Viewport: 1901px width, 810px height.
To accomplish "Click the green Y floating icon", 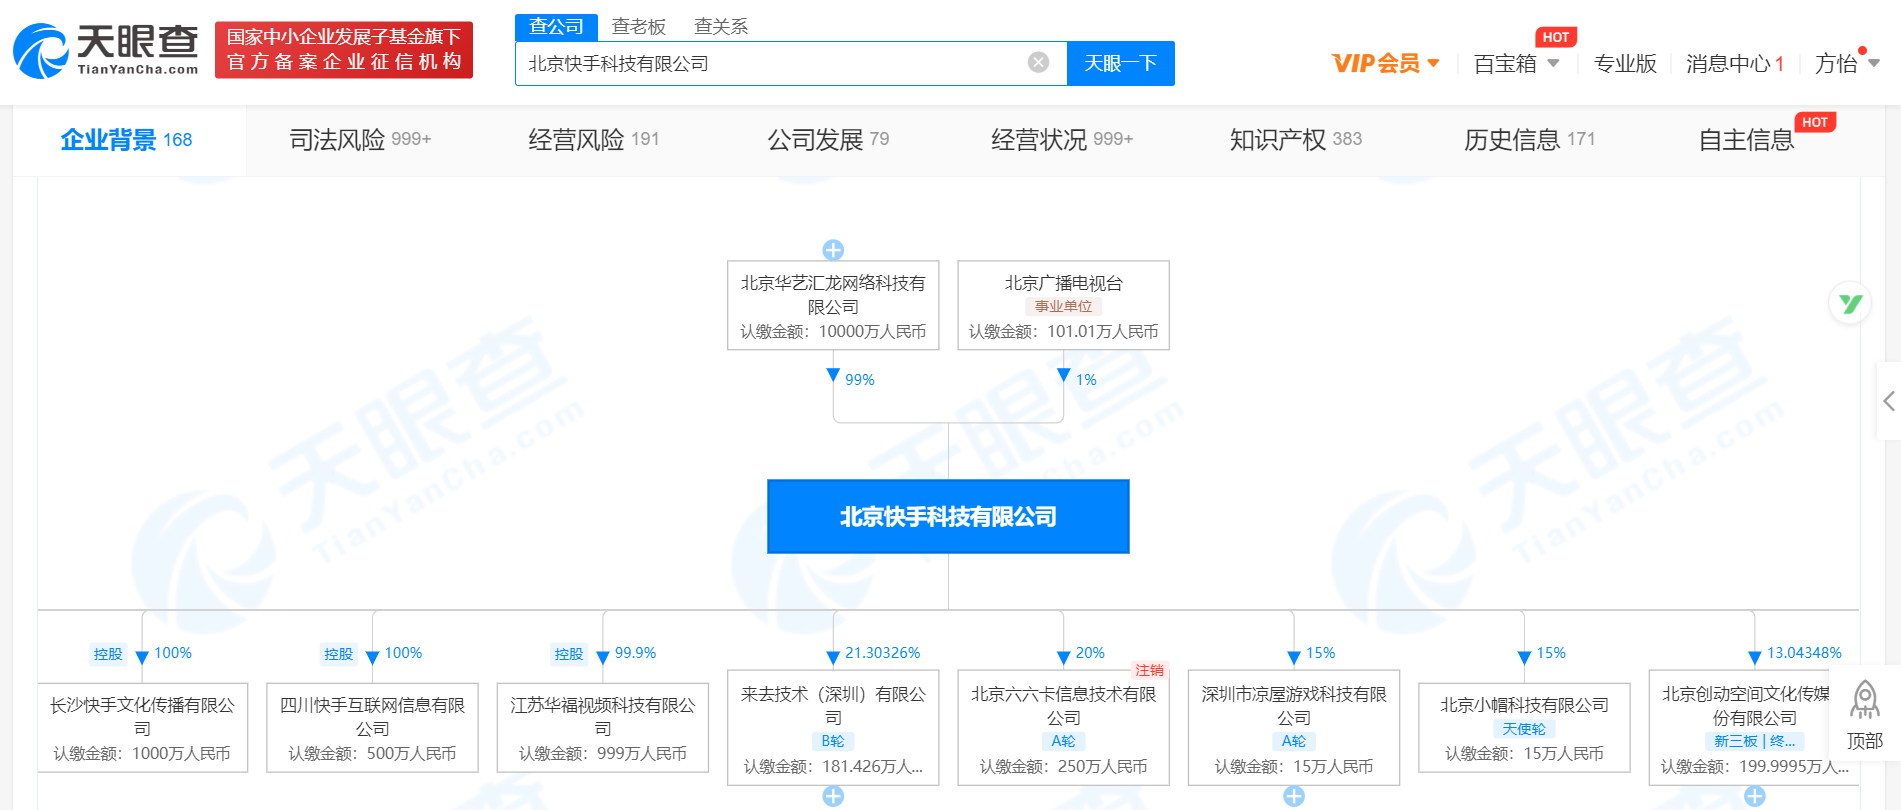I will click(1850, 303).
